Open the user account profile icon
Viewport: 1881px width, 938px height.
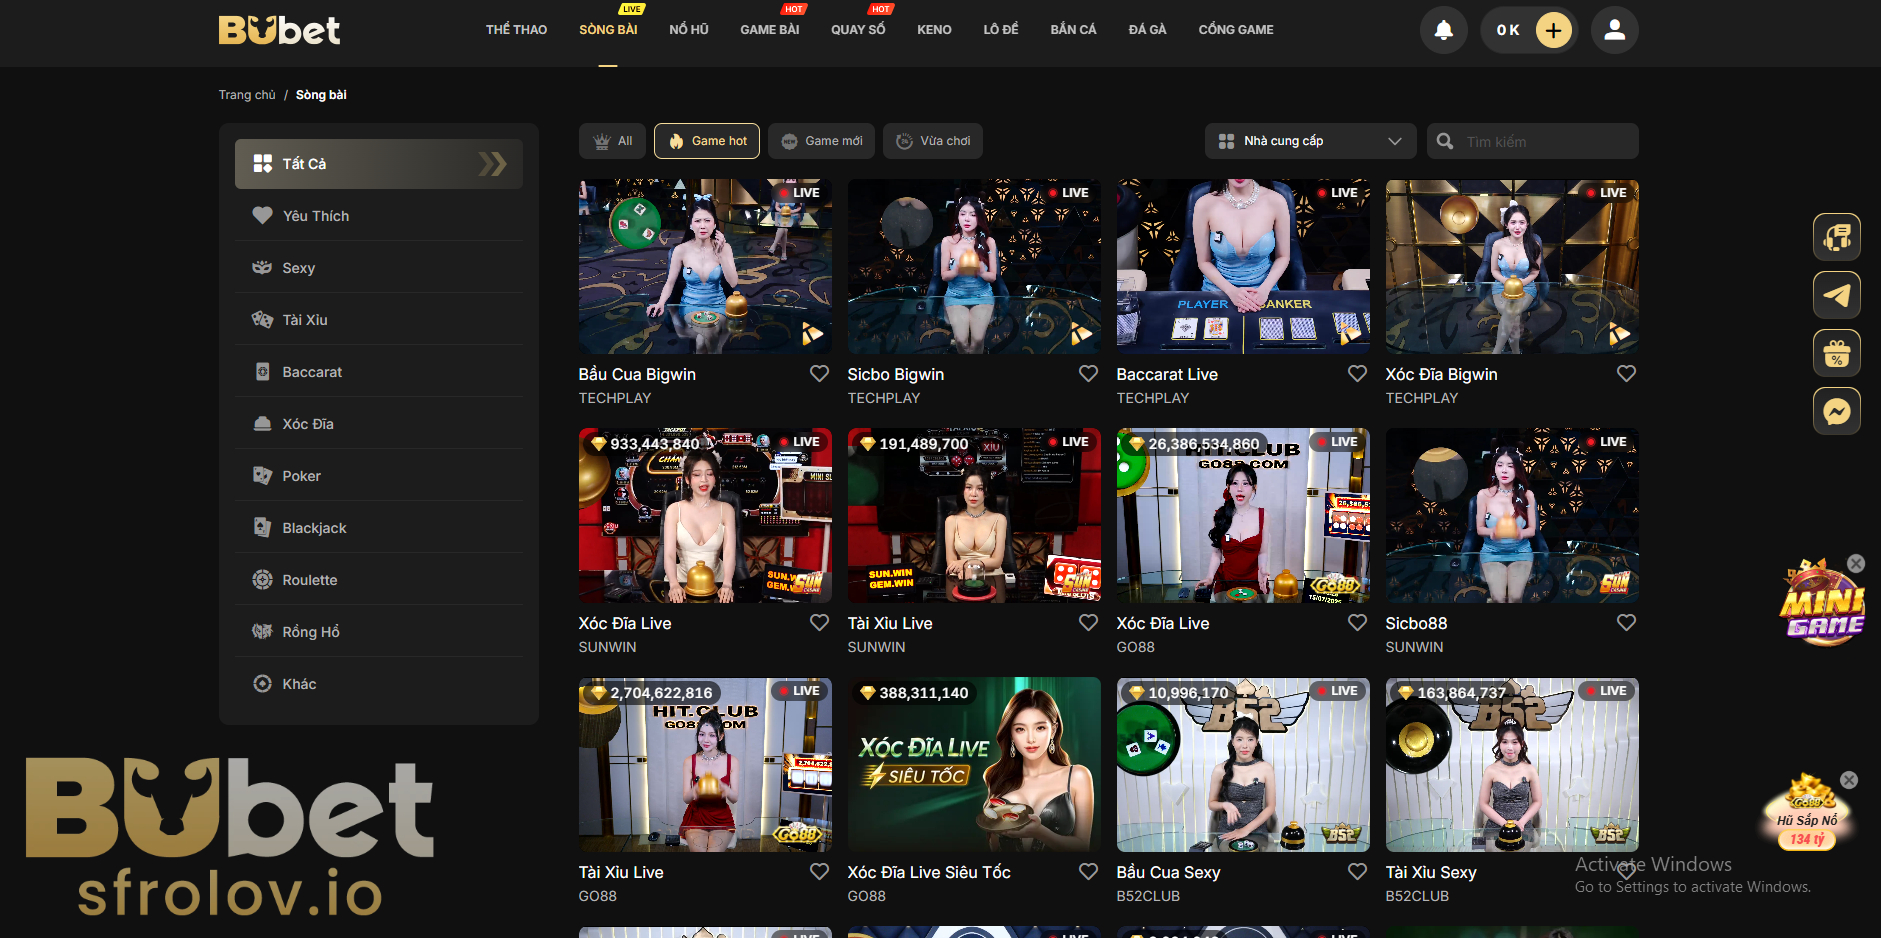(x=1614, y=29)
